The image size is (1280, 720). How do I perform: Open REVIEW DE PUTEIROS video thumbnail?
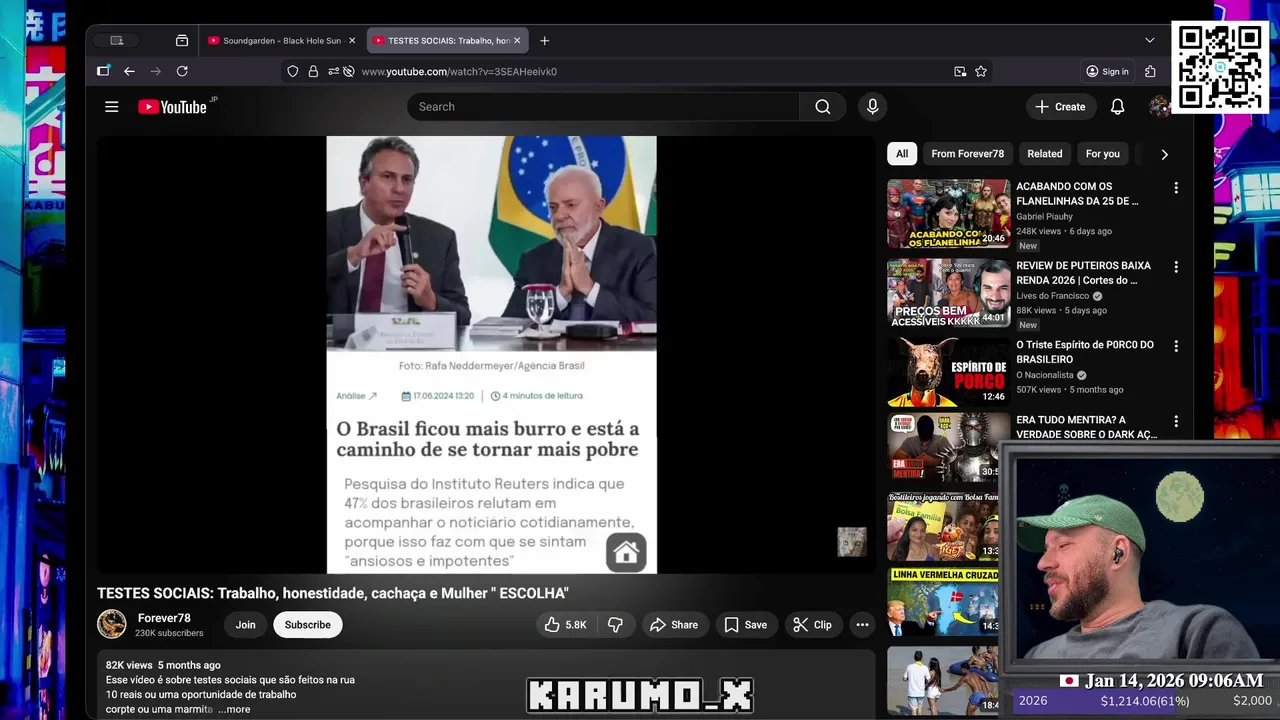[x=949, y=293]
